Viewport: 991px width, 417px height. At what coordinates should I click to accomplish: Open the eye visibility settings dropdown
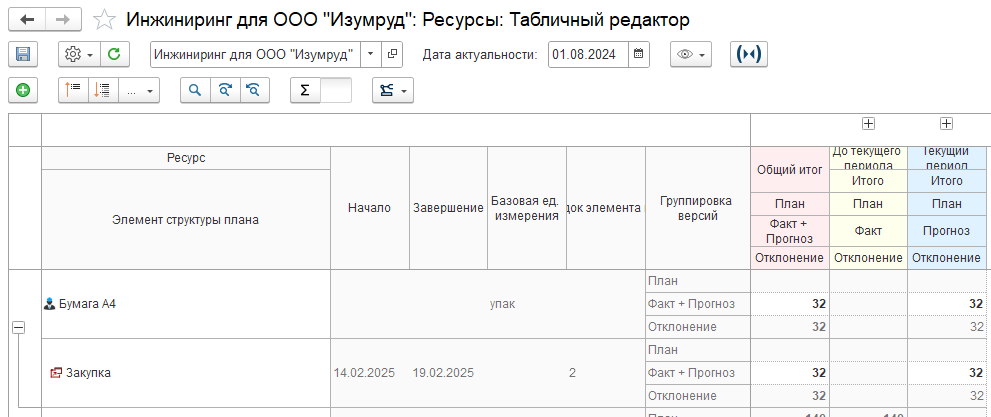point(690,54)
